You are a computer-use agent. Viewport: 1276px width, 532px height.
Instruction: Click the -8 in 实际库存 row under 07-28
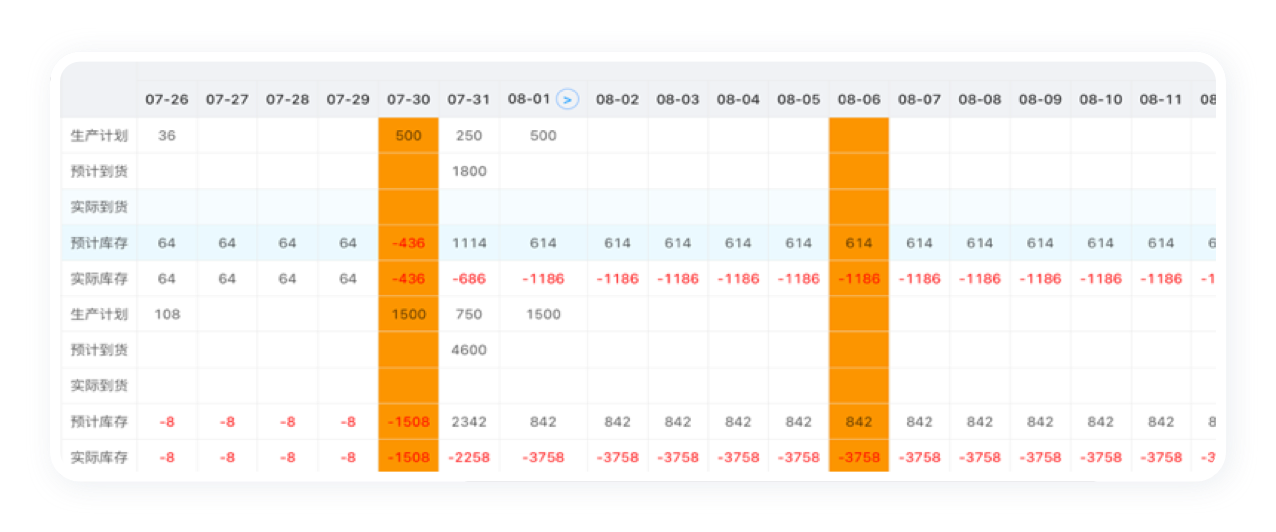(288, 457)
